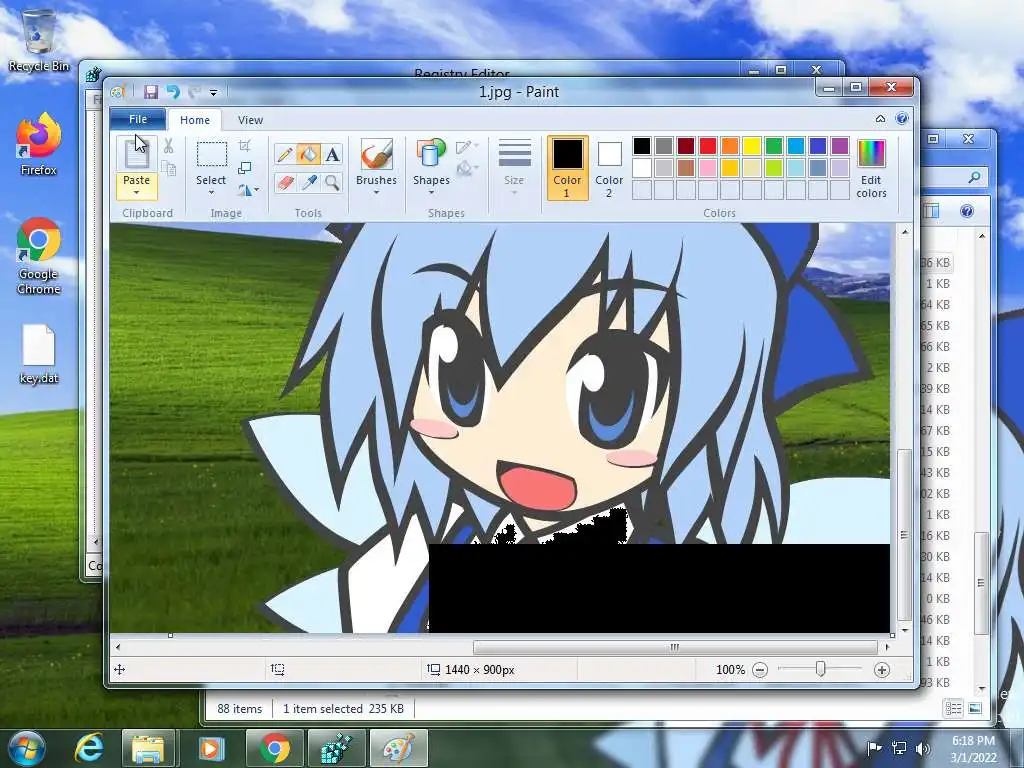Image resolution: width=1024 pixels, height=768 pixels.
Task: Click the network tray icon
Action: [899, 748]
